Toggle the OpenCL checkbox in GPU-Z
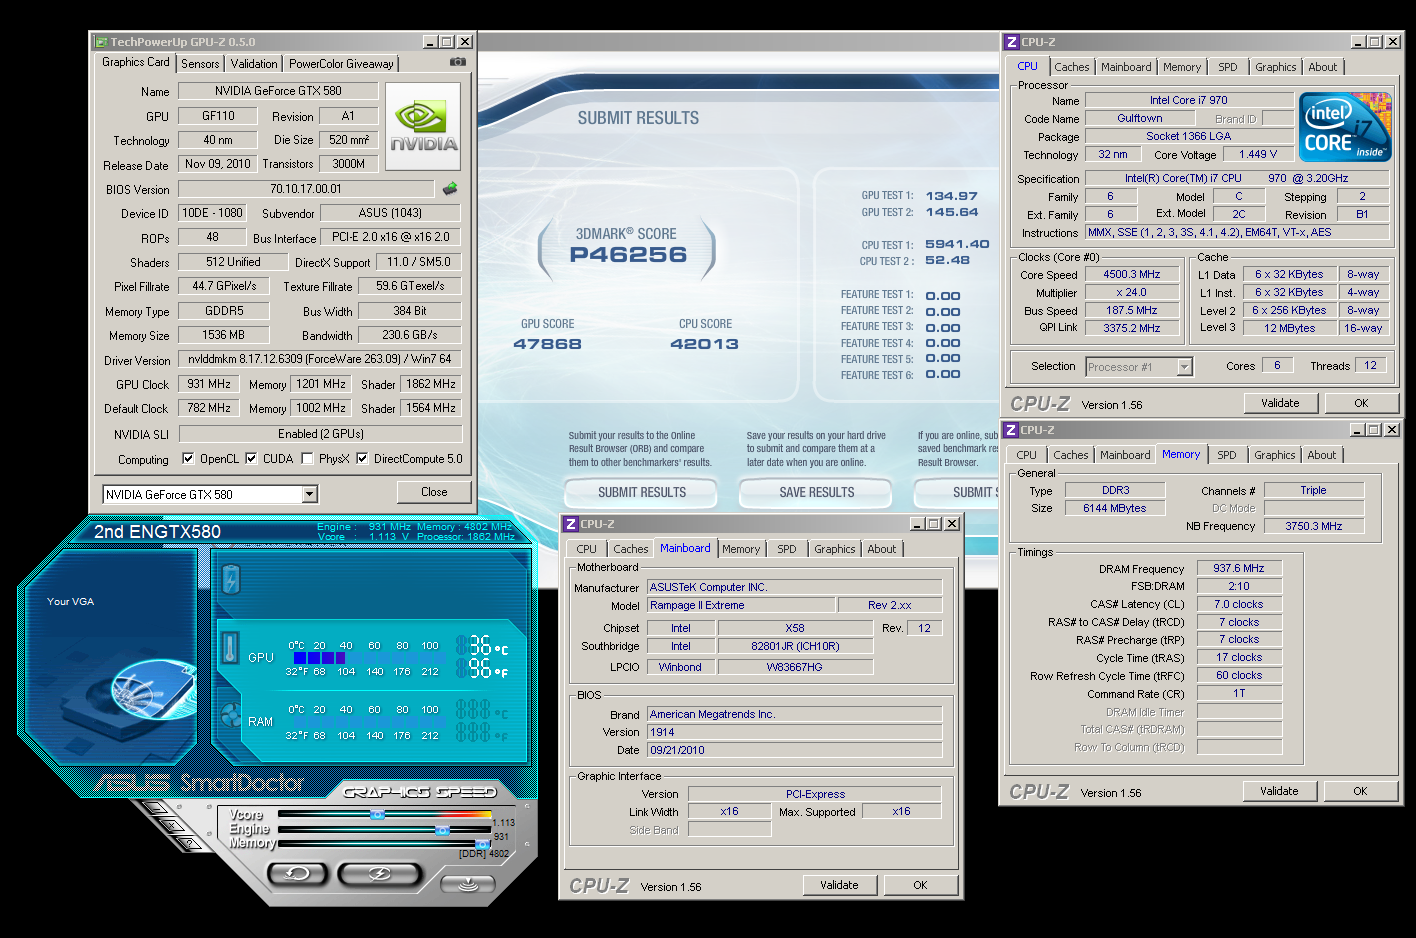Screen dimensions: 1416x938 point(188,459)
